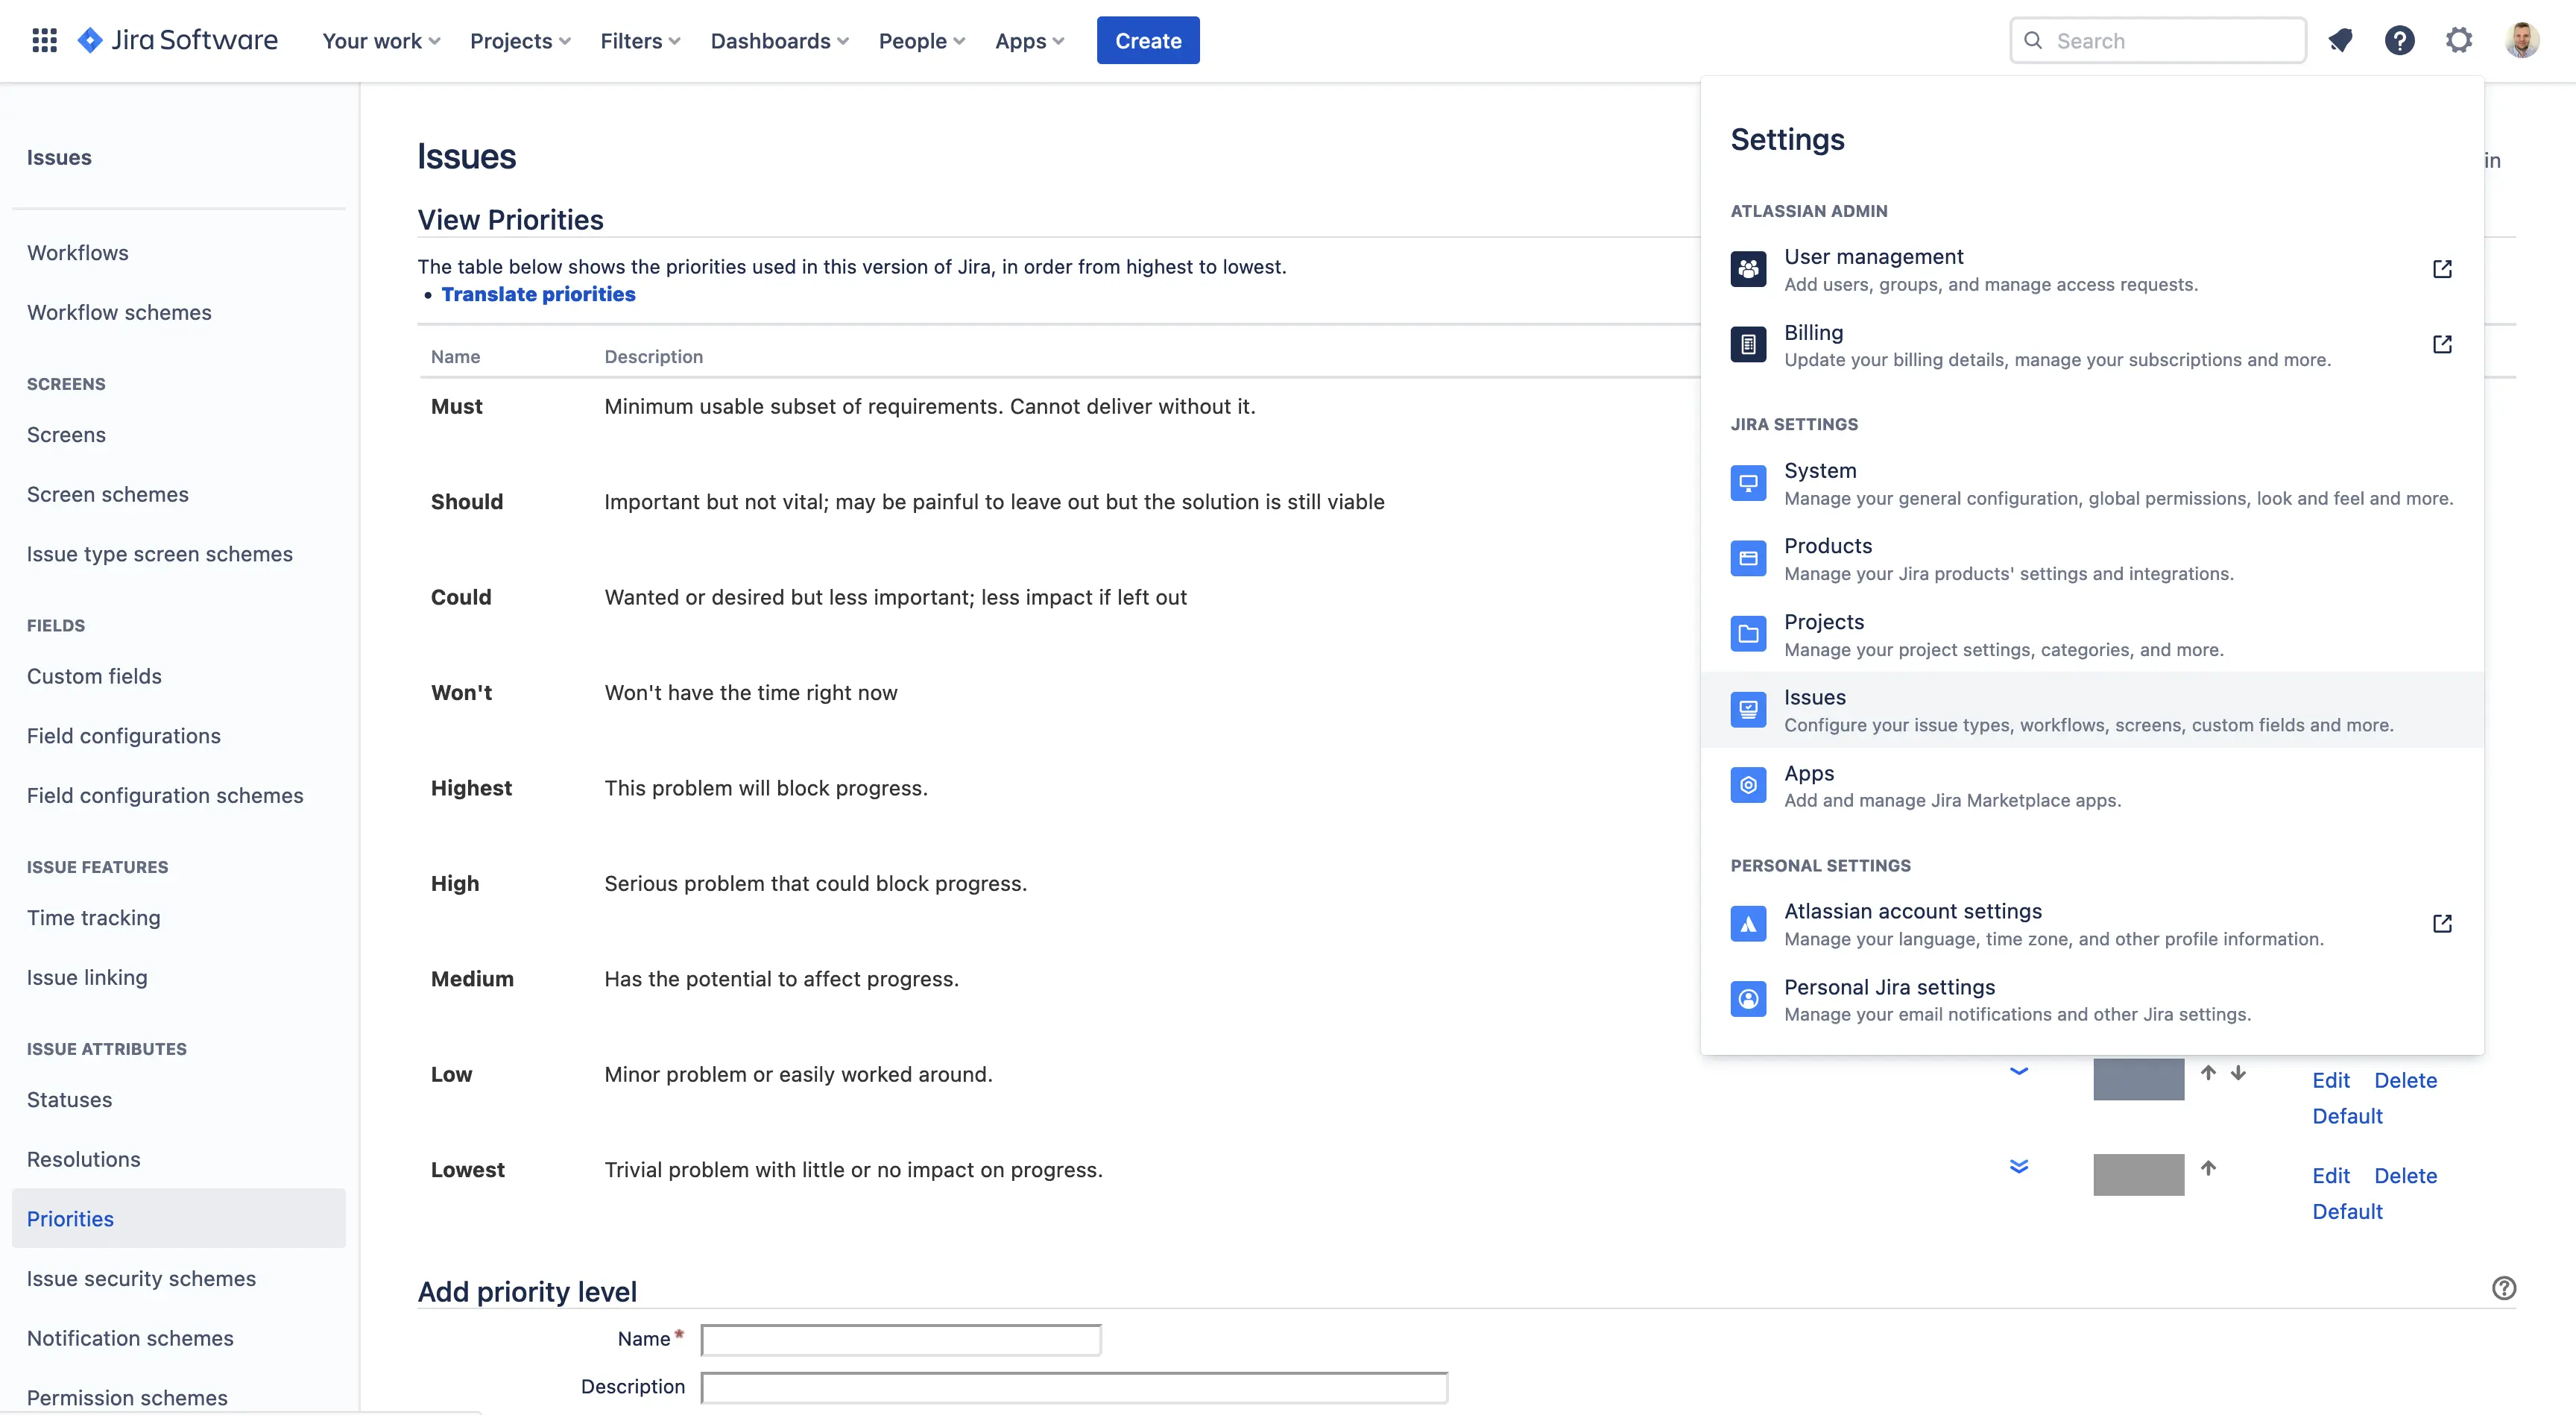Expand the Filters dropdown
The image size is (2576, 1415).
click(640, 41)
